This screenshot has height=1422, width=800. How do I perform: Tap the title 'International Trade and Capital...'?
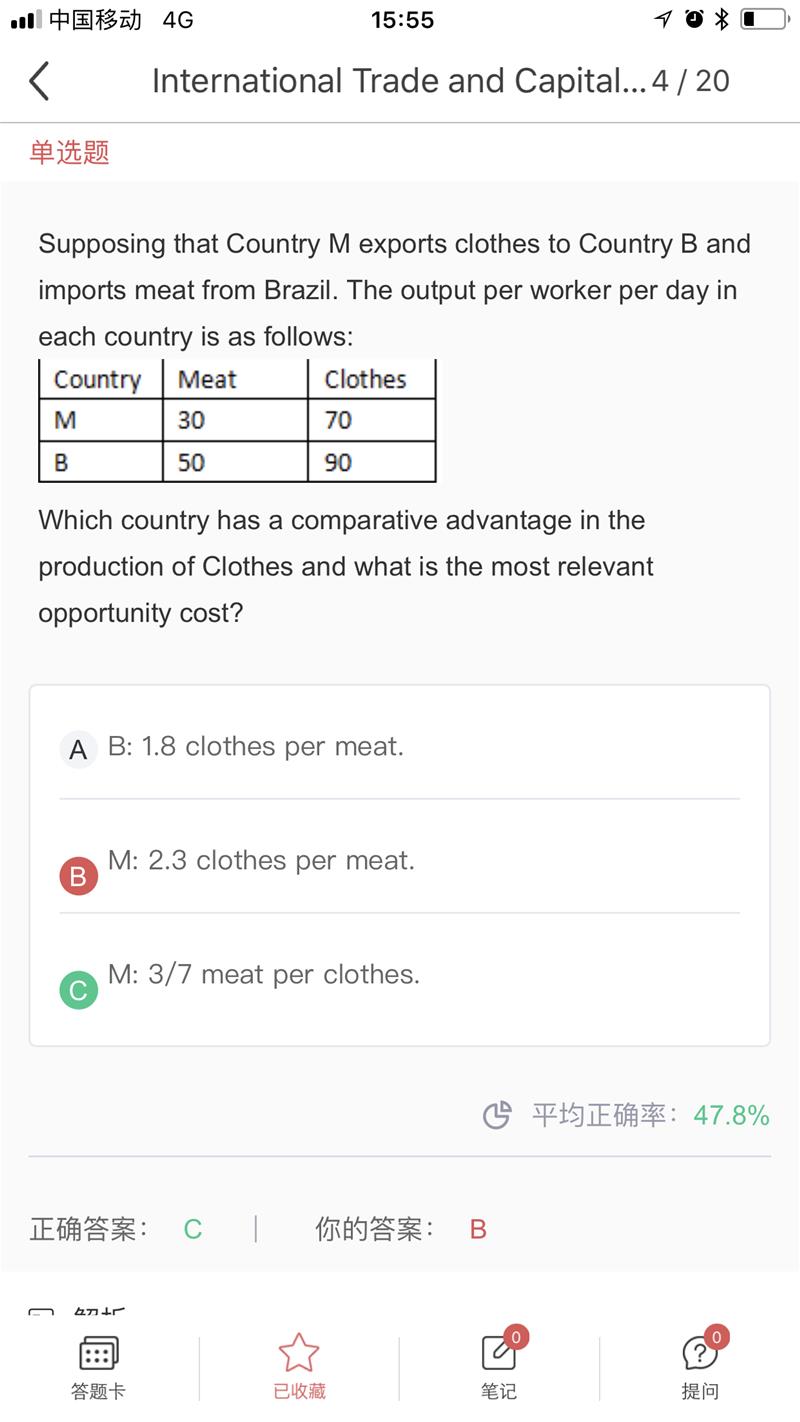tap(399, 81)
